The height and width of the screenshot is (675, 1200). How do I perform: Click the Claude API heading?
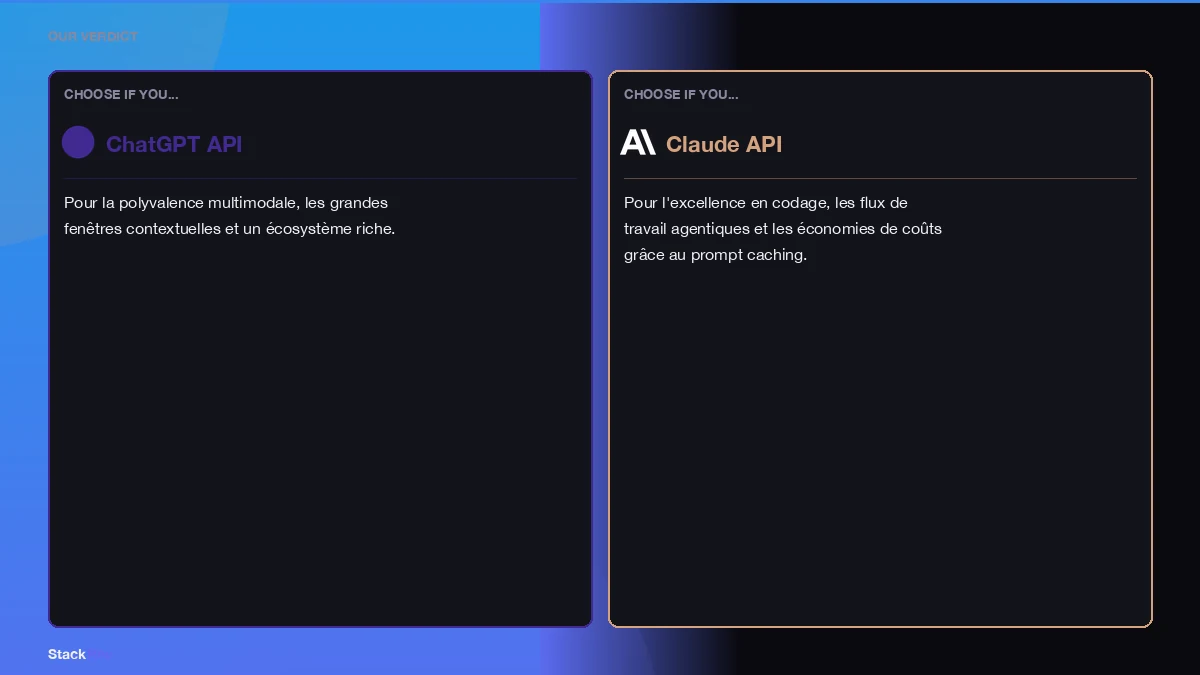pos(724,145)
